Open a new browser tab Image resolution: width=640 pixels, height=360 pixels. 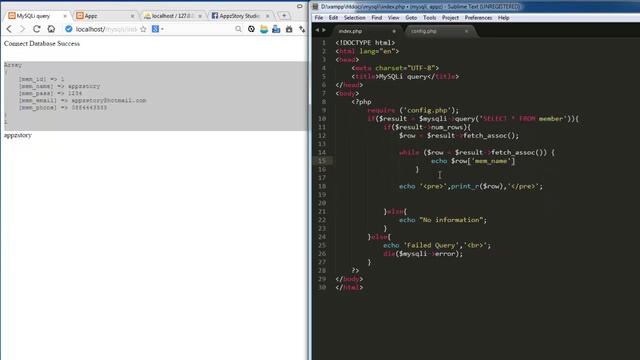tap(284, 16)
